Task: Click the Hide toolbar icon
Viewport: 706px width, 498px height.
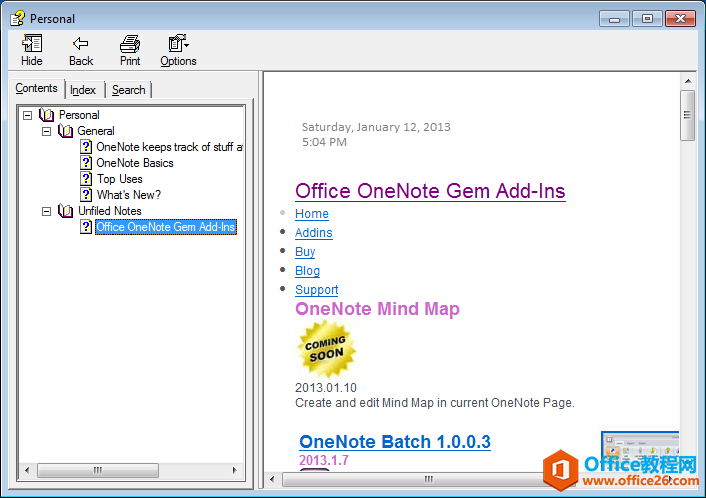Action: point(32,44)
